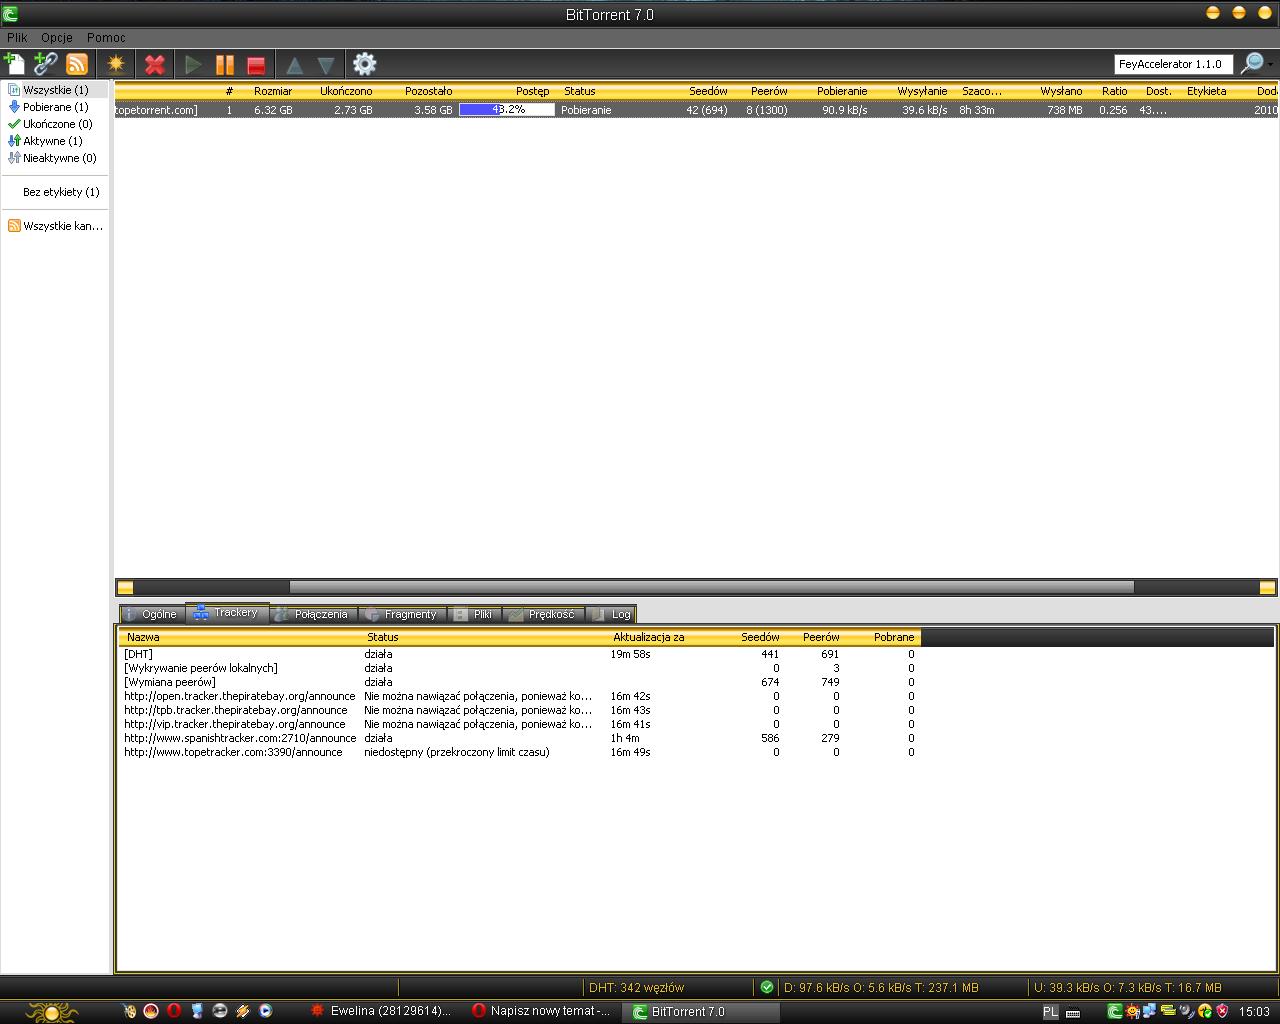Screen dimensions: 1280x1024
Task: Click the horizontal scrollbar thumb
Action: tap(712, 587)
